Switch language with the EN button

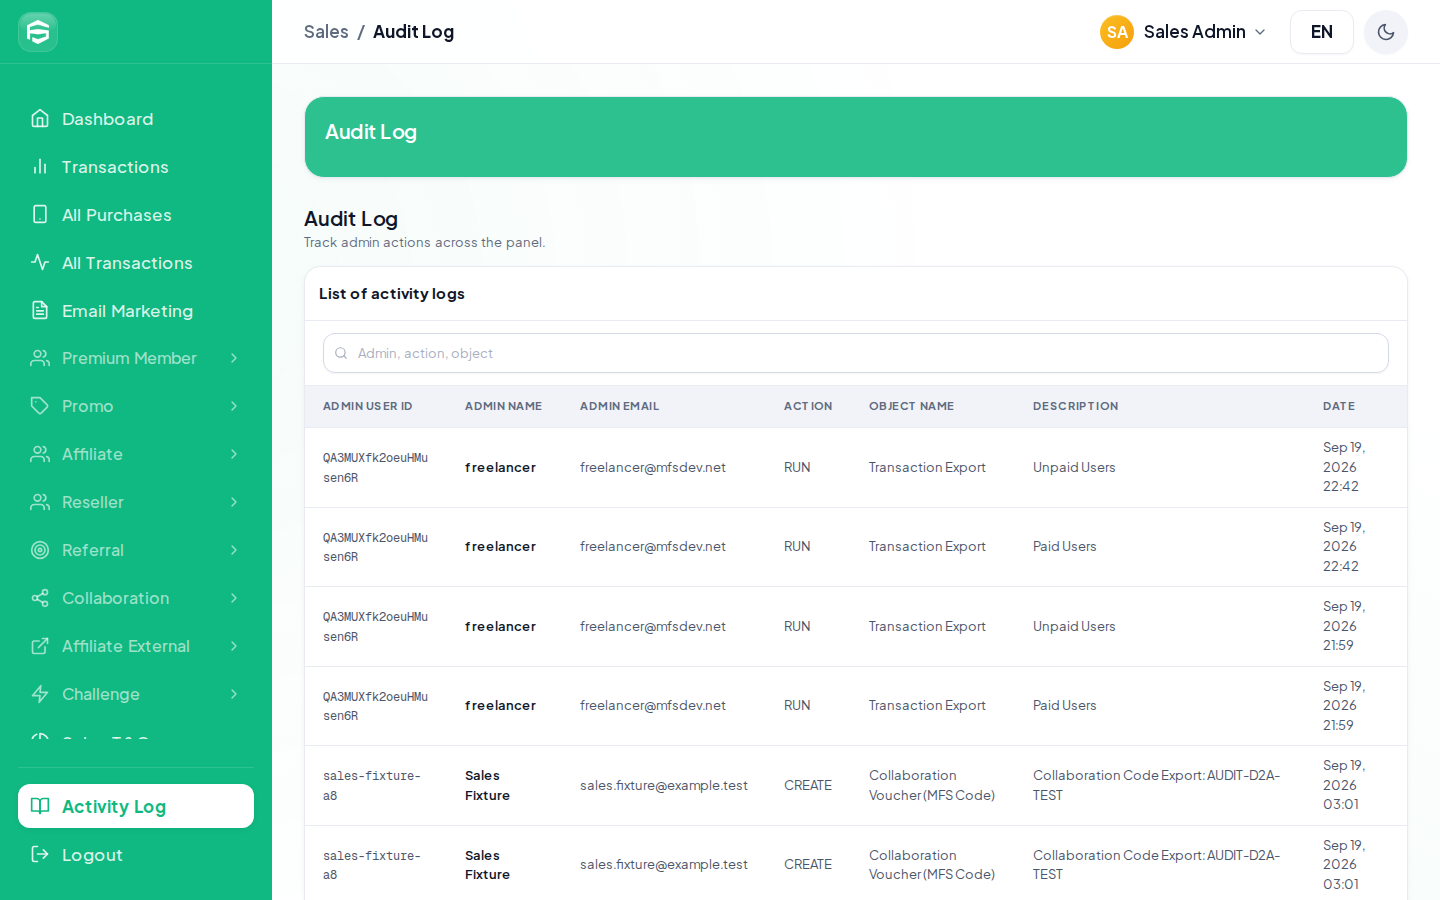click(1322, 32)
